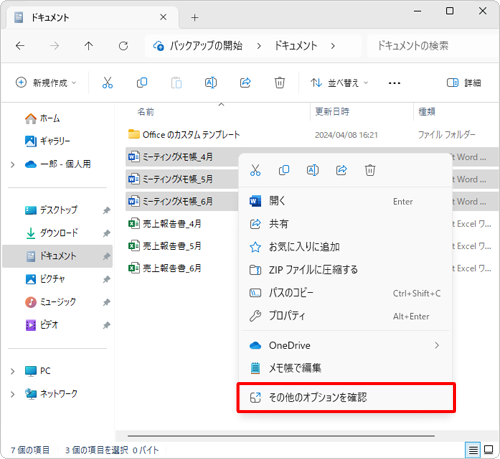Viewport: 500px width, 459px height.
Task: Switch to details list view in status bar
Action: tap(473, 450)
